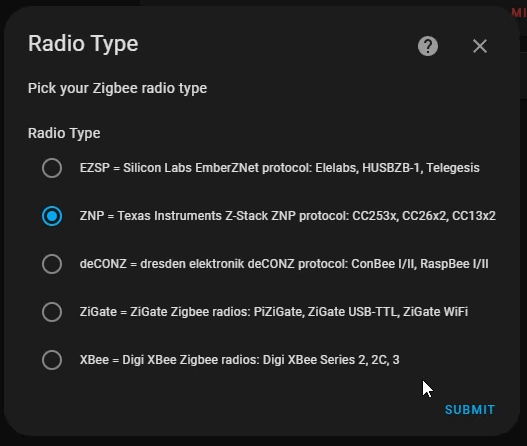Click the dark strip above the dialog

tap(264, 2)
